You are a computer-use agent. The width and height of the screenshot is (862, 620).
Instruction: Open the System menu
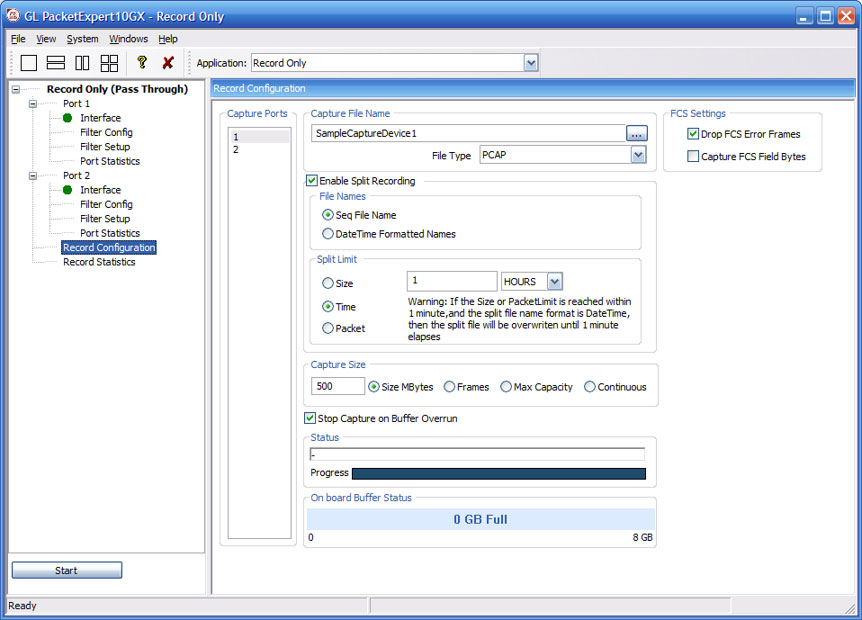pos(82,39)
